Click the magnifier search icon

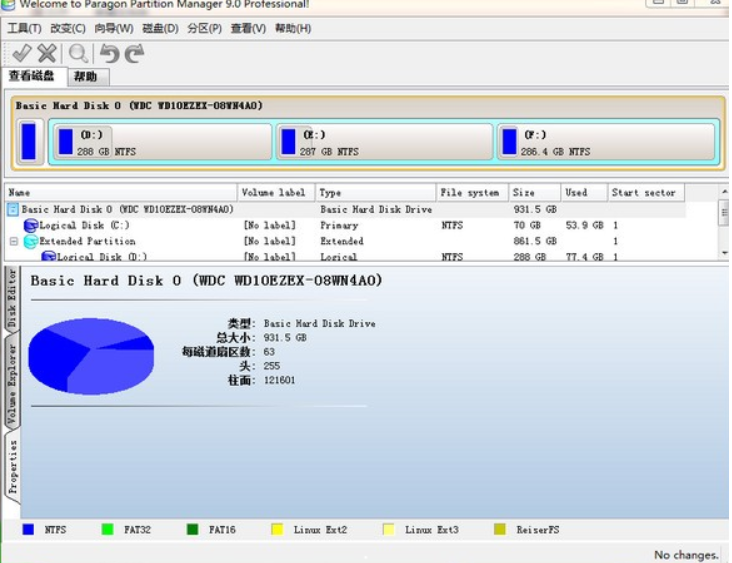pyautogui.click(x=78, y=53)
